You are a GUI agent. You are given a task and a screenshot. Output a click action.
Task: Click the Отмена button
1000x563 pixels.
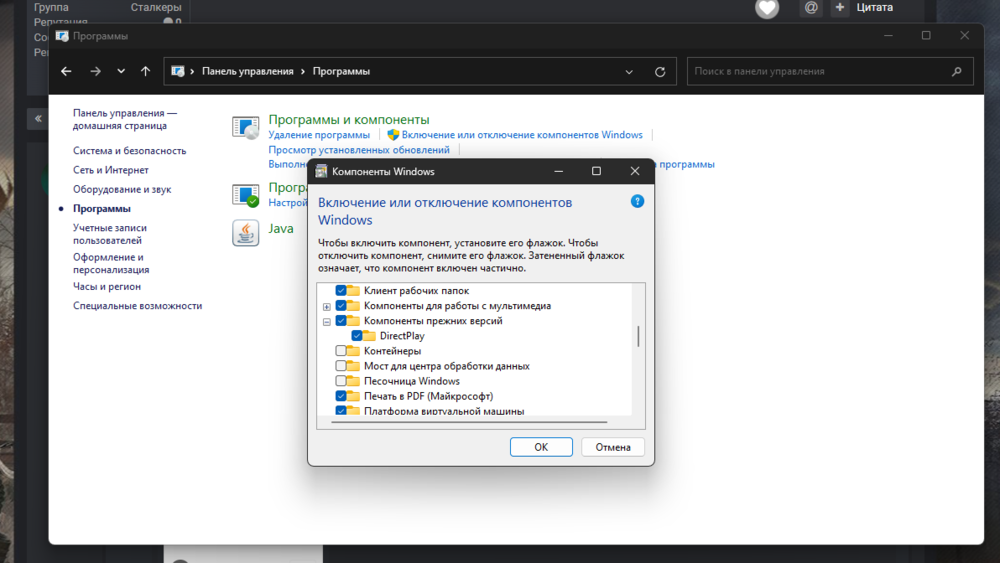[x=613, y=447]
